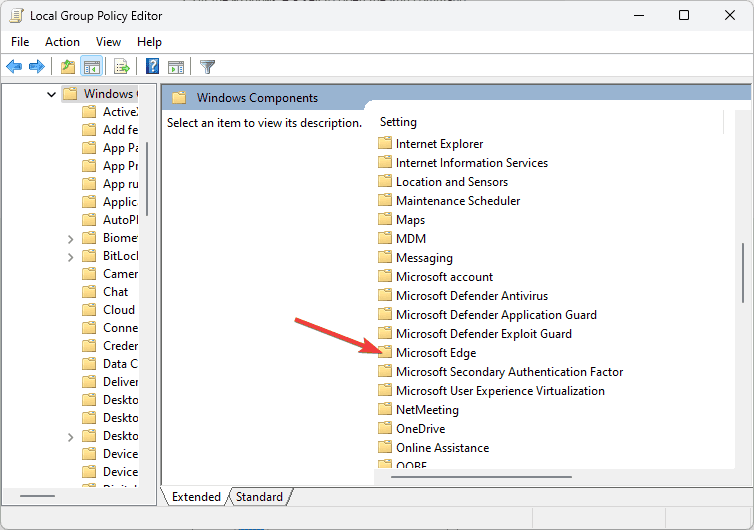Screen dimensions: 754x530
Task: Open Help with the question mark icon
Action: 152,67
